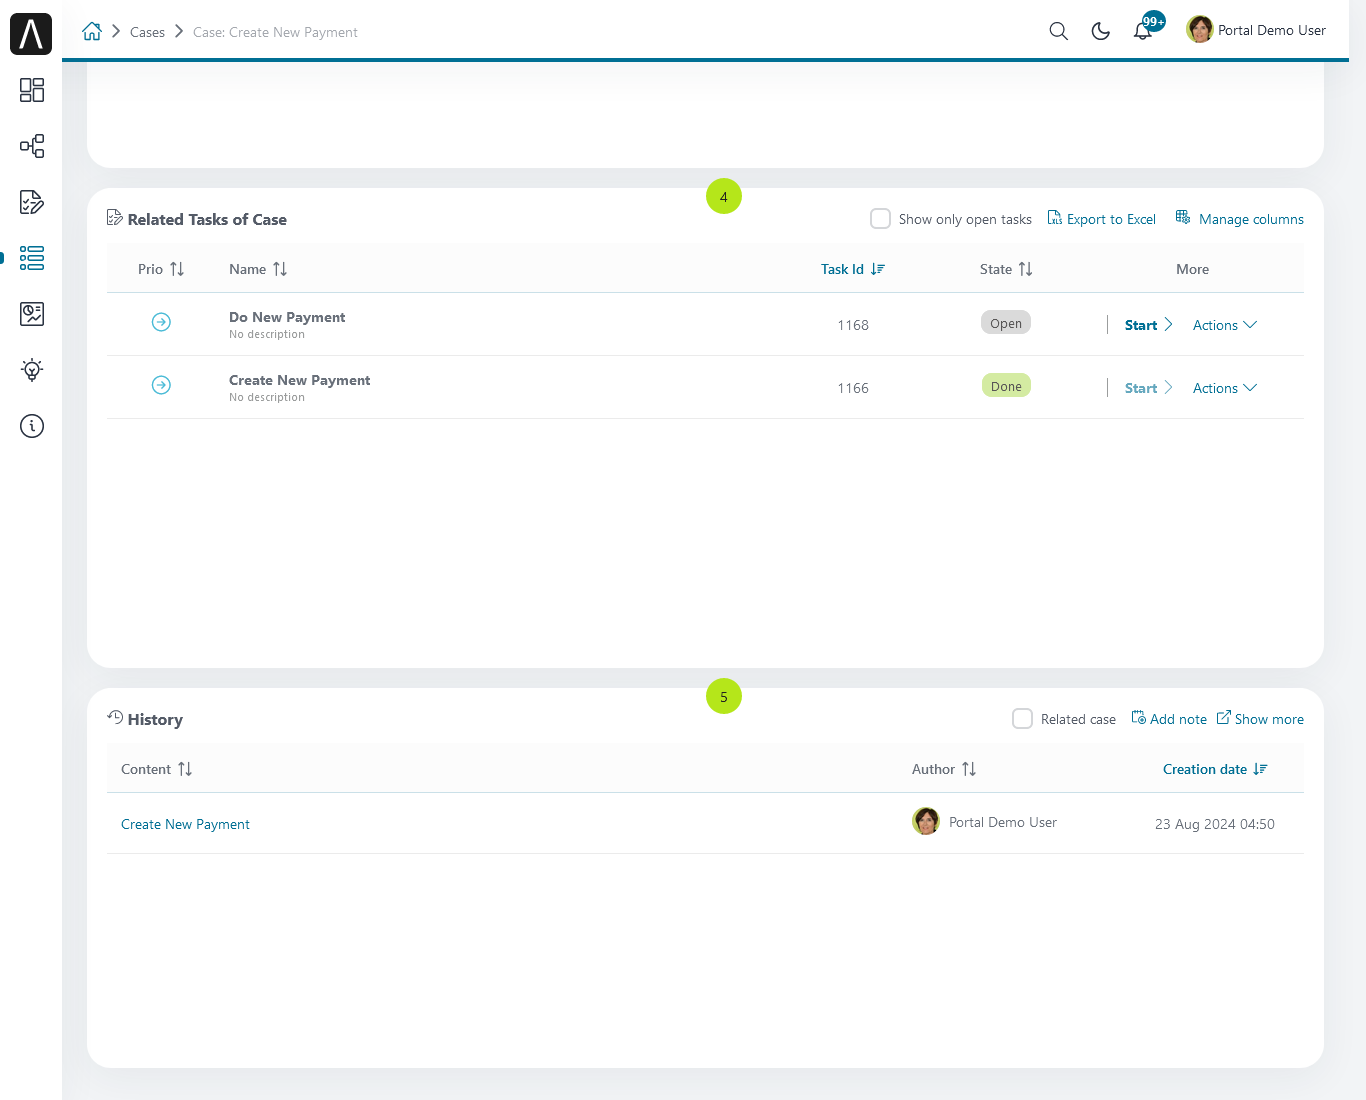Sort tasks by Prio column
This screenshot has width=1366, height=1100.
pyautogui.click(x=161, y=269)
